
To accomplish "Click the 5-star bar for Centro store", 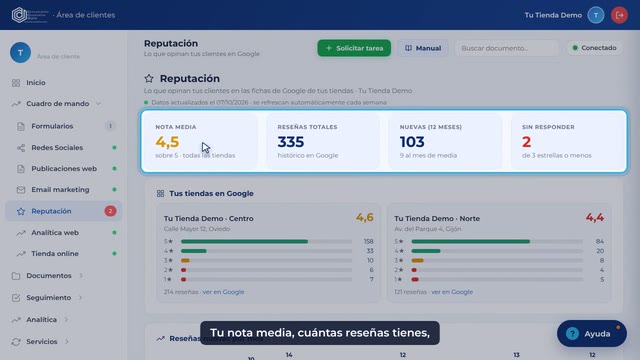I will tap(267, 242).
